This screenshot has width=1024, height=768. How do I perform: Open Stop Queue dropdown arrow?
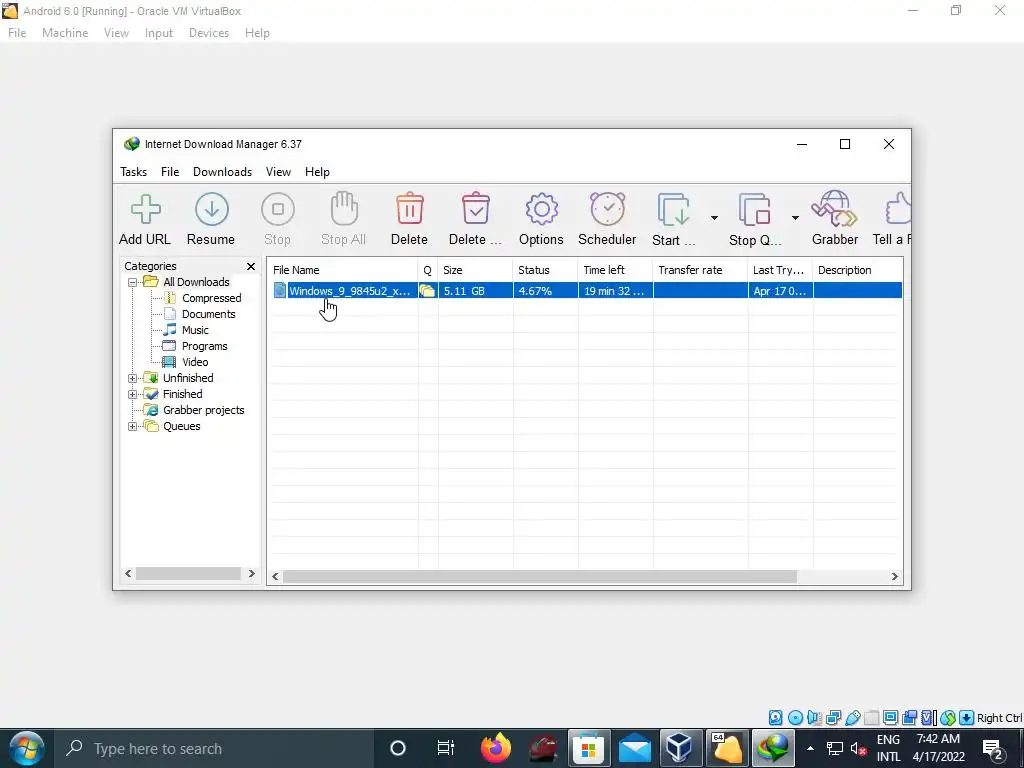point(795,218)
